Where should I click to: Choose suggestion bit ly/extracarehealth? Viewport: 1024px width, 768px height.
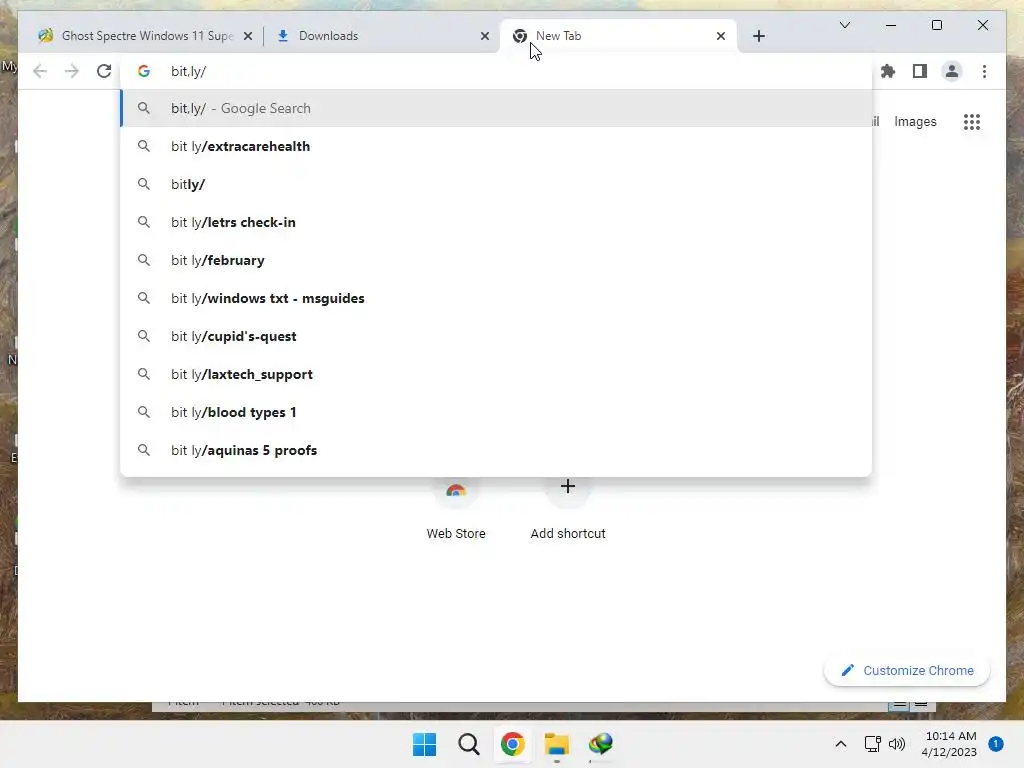tap(496, 146)
